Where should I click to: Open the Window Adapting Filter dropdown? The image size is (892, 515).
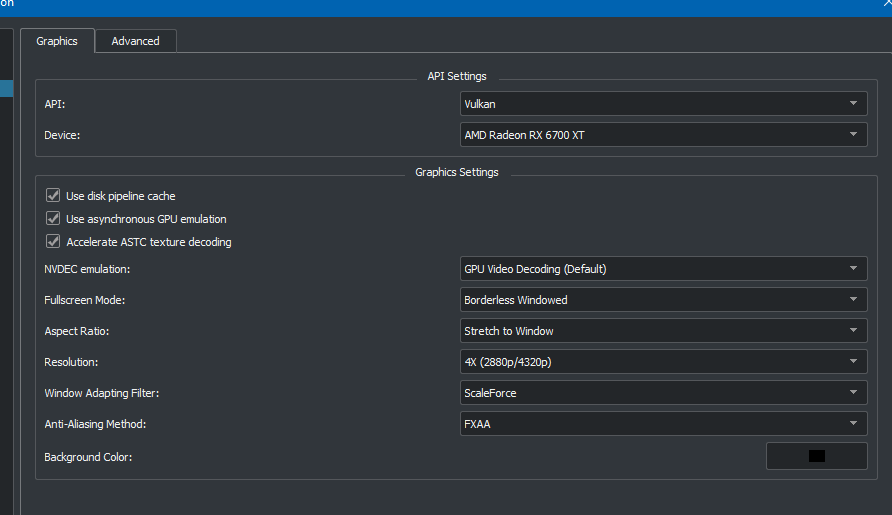[663, 393]
